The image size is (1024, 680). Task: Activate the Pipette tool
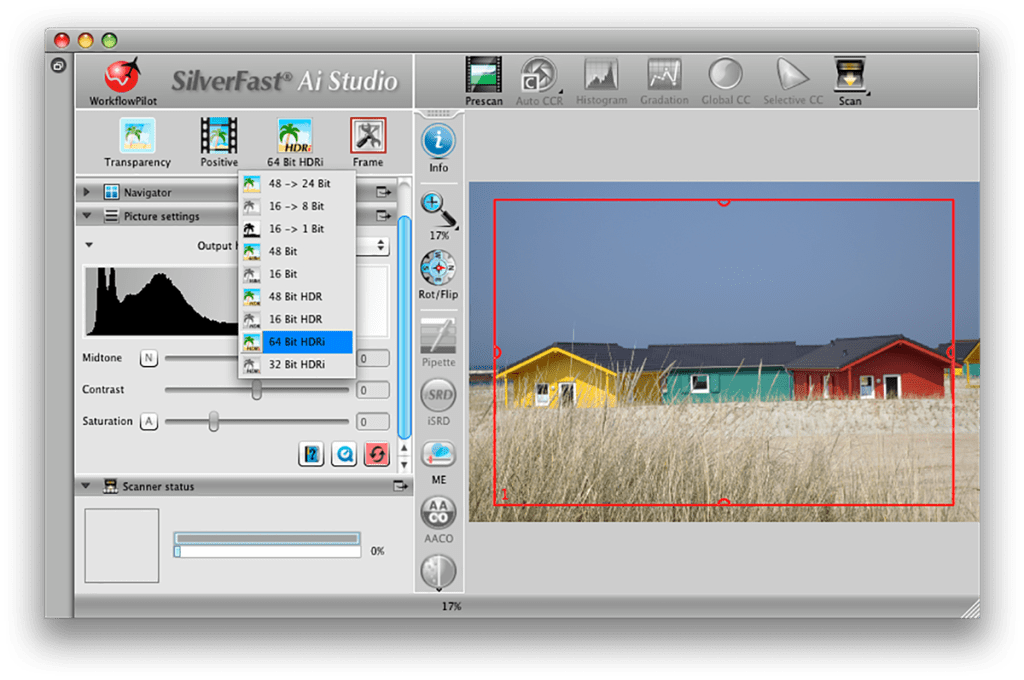[x=437, y=332]
